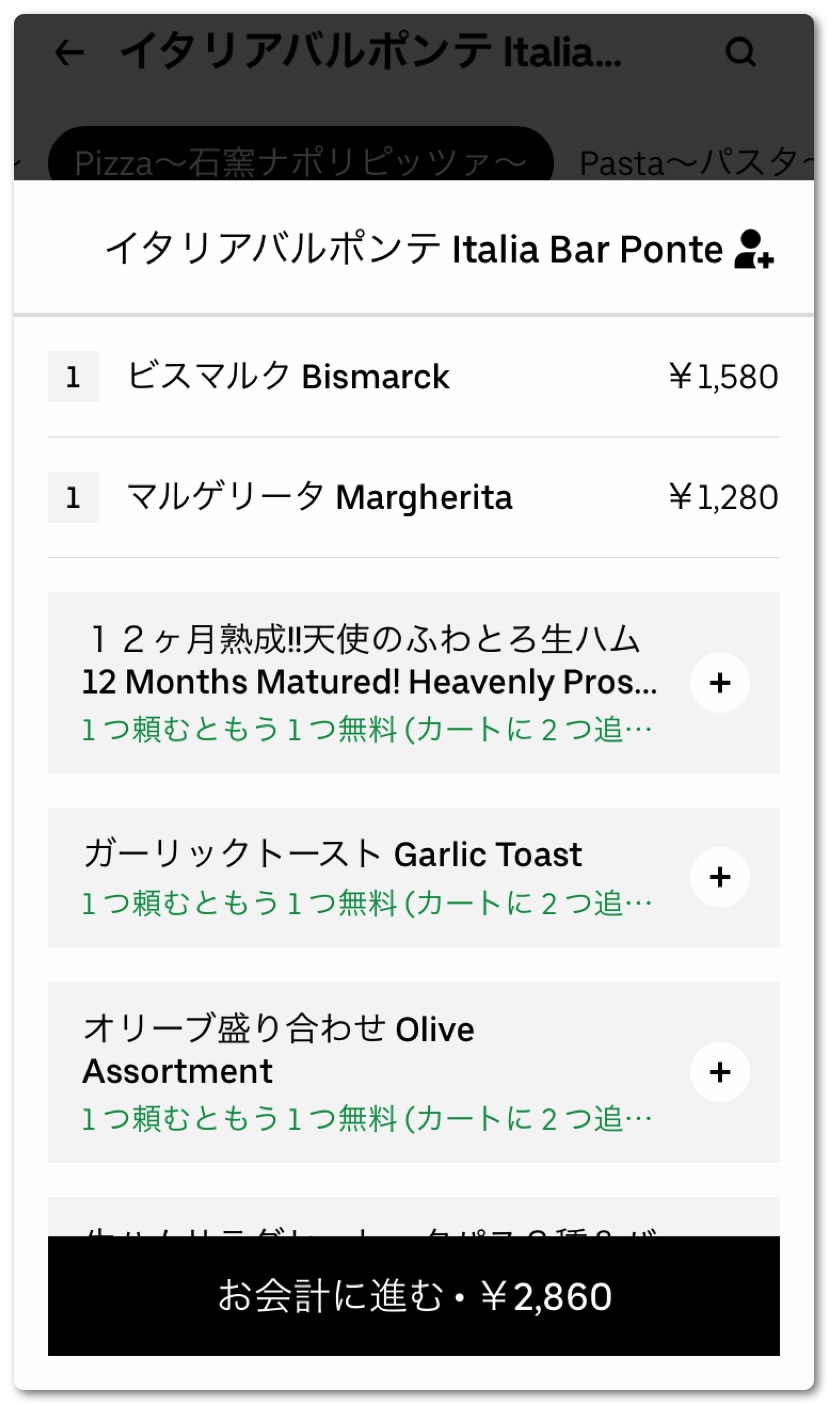The image size is (828, 1404).
Task: Change quantity of Bismarck item
Action: (73, 378)
